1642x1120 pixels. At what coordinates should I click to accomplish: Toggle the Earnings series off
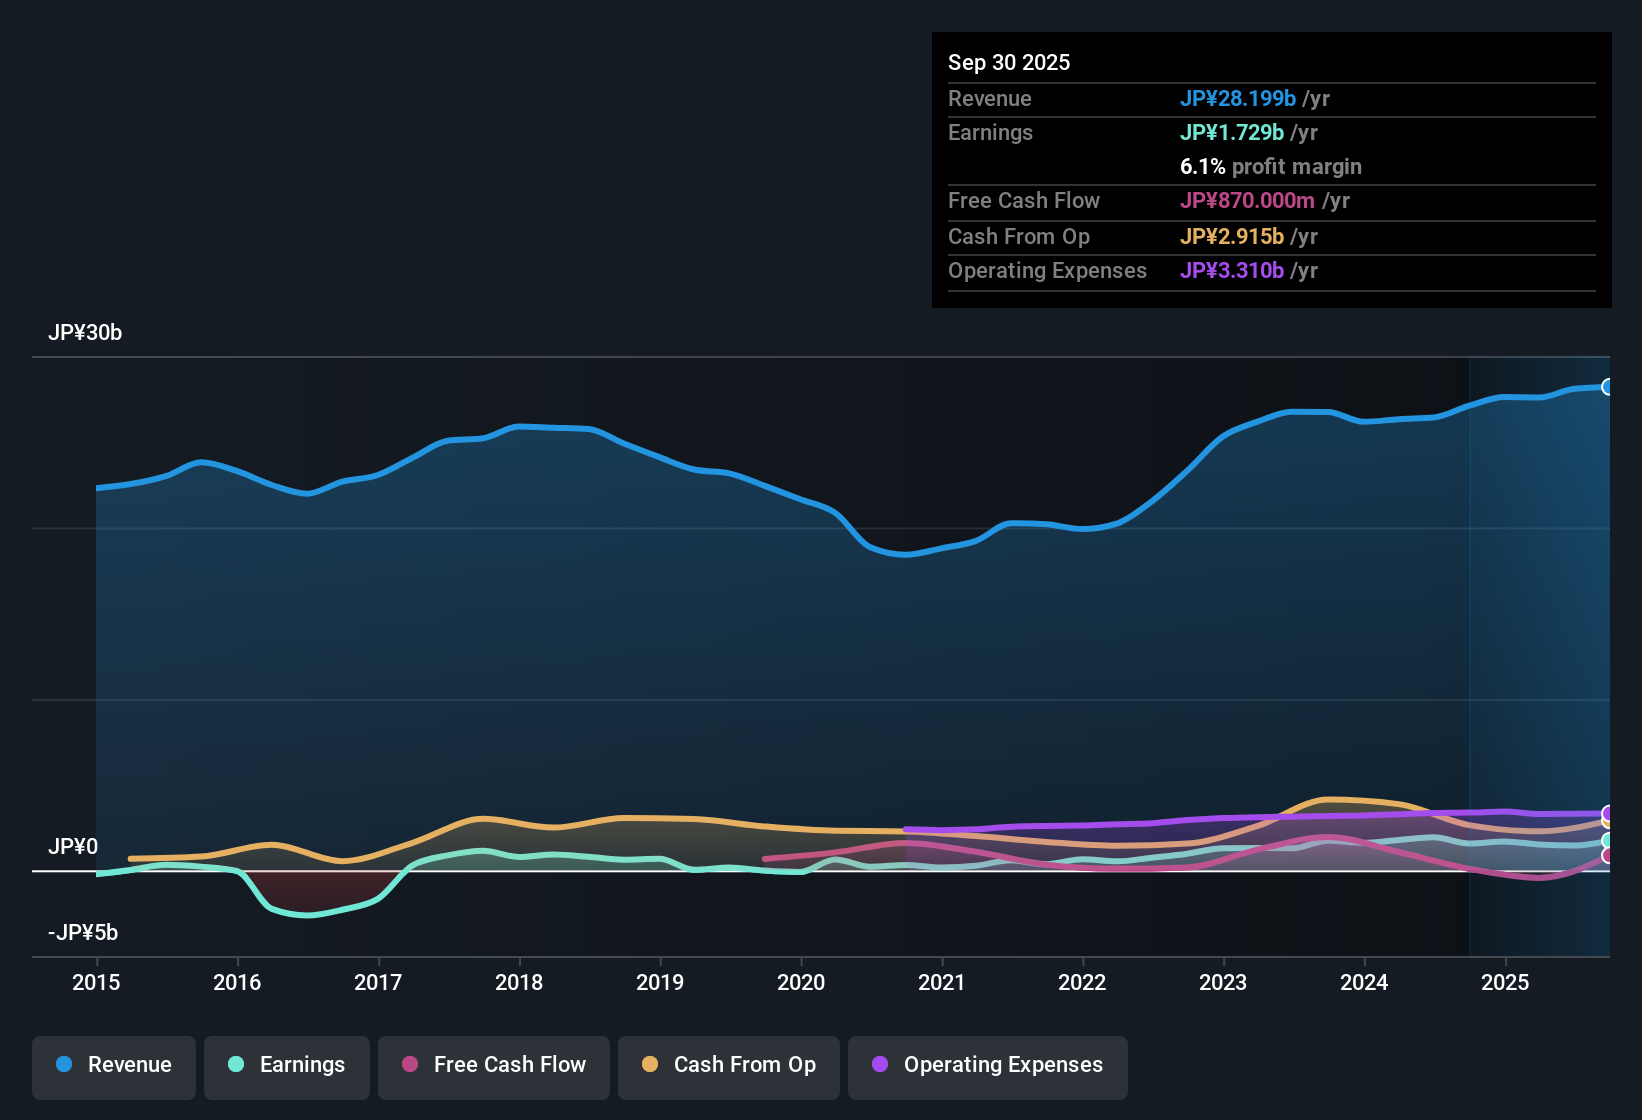point(286,1065)
